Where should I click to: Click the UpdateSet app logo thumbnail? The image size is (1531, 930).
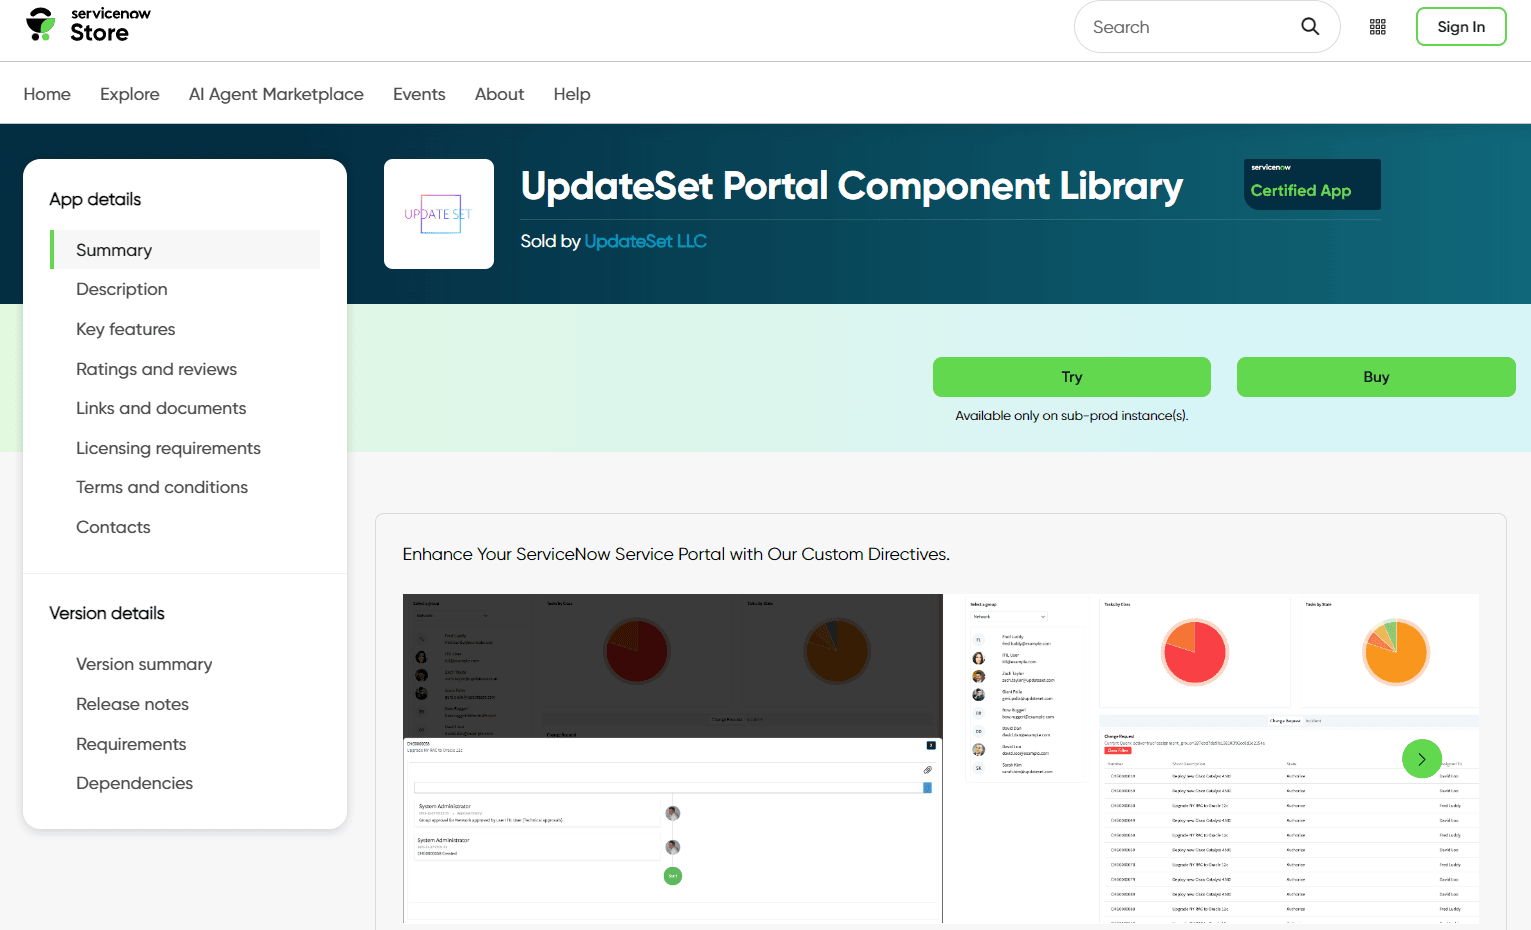[x=438, y=213]
